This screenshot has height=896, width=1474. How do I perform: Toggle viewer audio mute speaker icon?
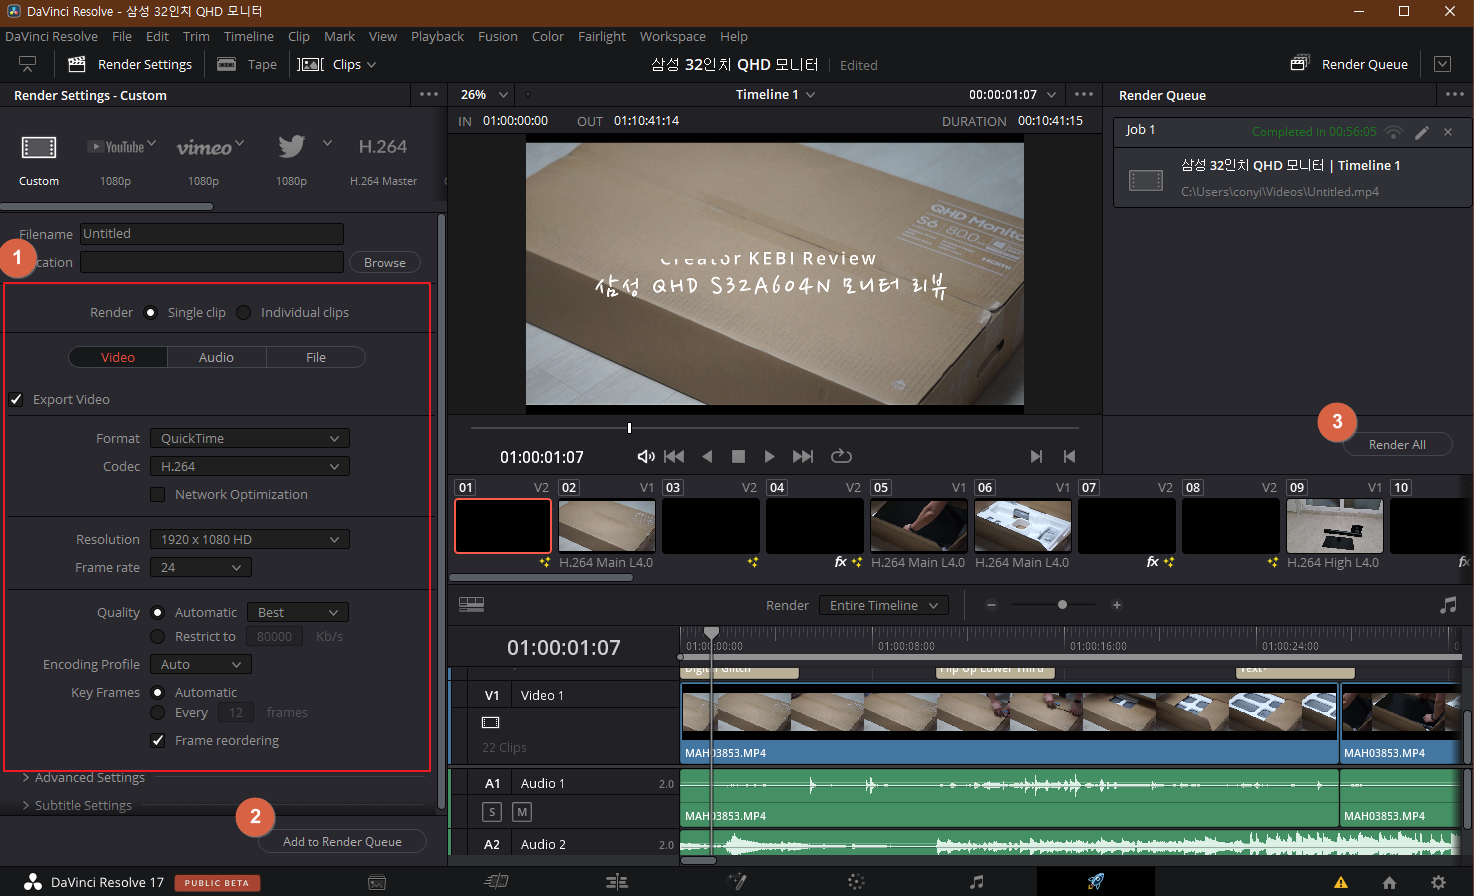point(646,456)
